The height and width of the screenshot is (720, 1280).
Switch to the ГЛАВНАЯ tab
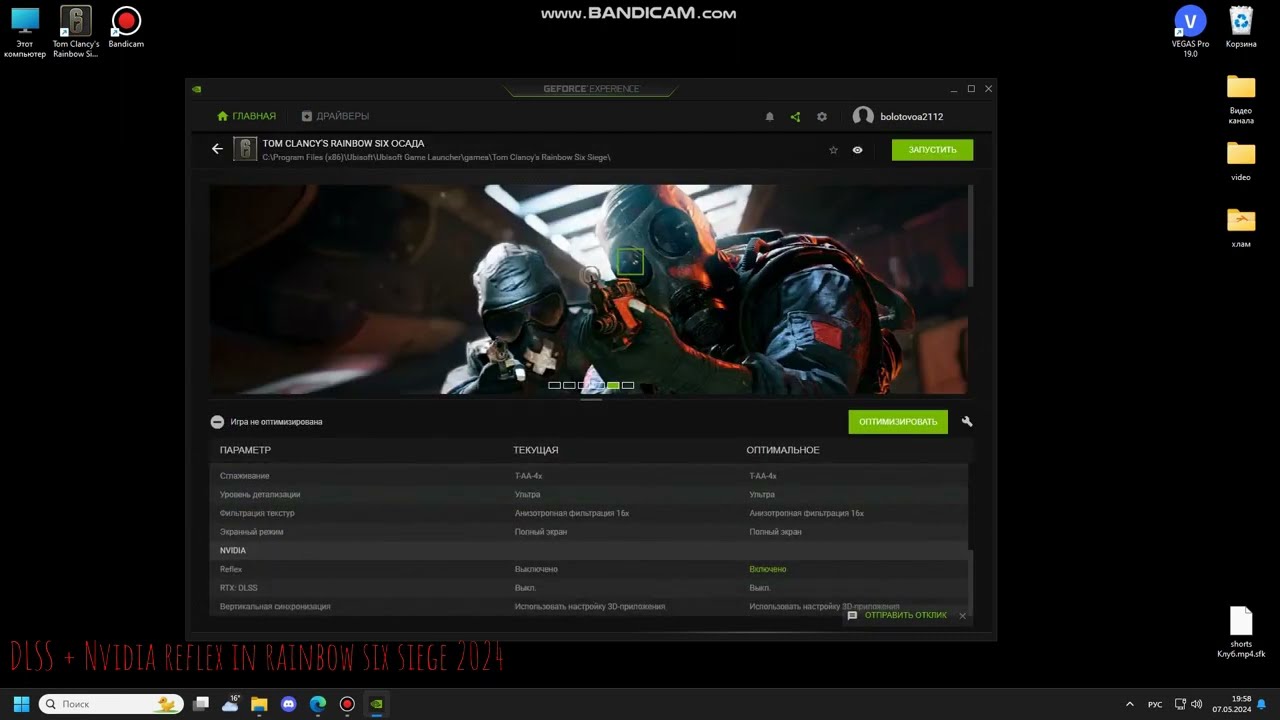[246, 117]
